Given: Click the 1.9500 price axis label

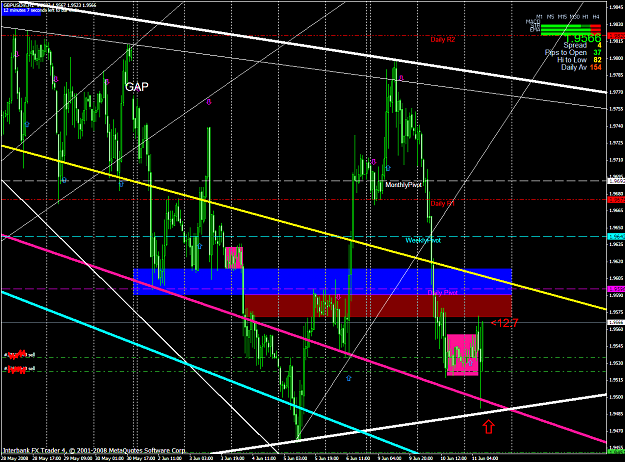Looking at the screenshot, I should coord(616,397).
